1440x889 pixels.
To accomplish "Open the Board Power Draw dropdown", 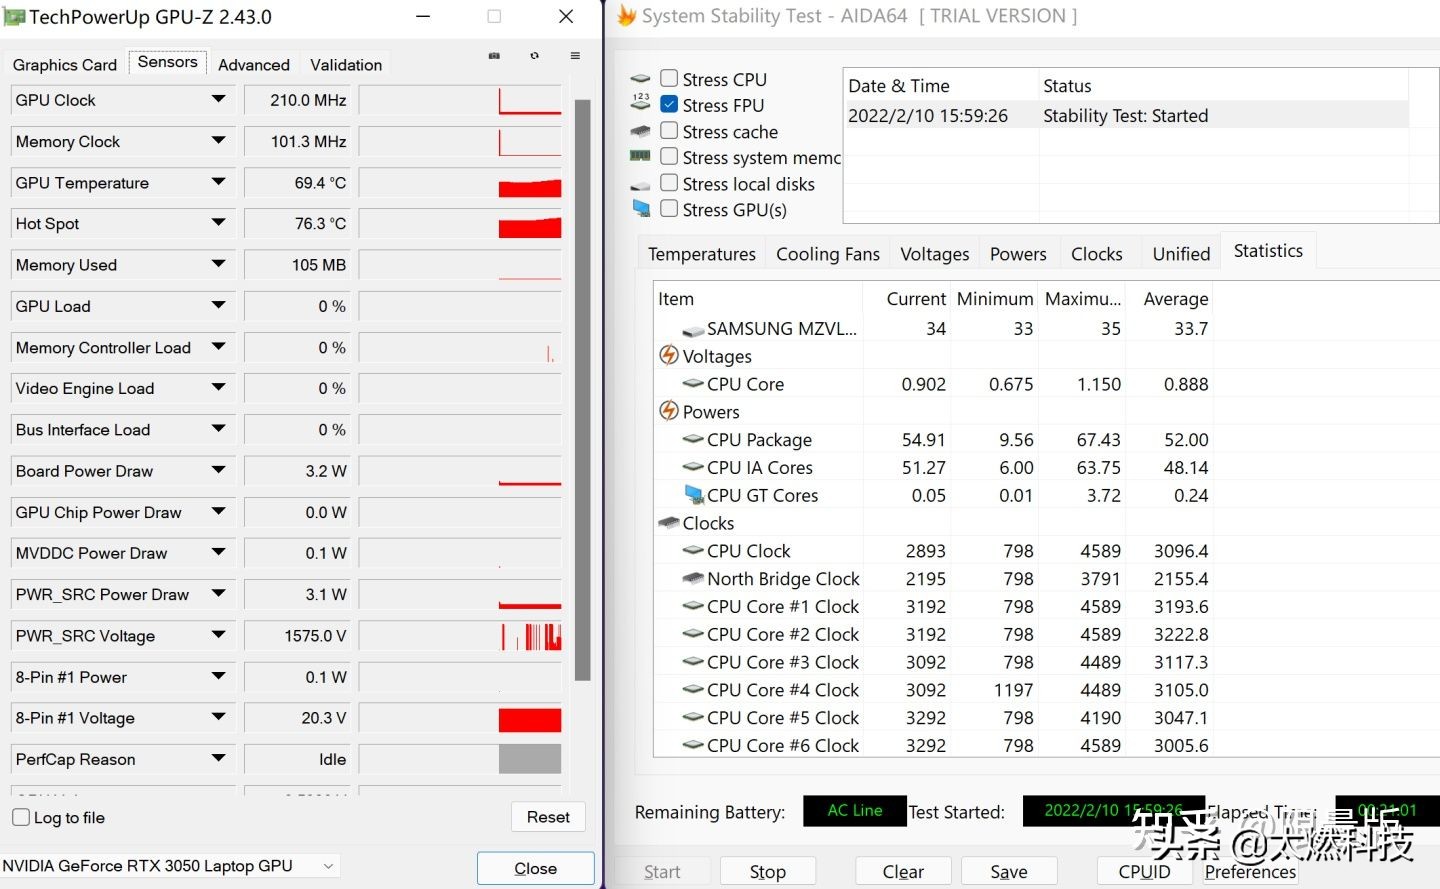I will coord(218,470).
